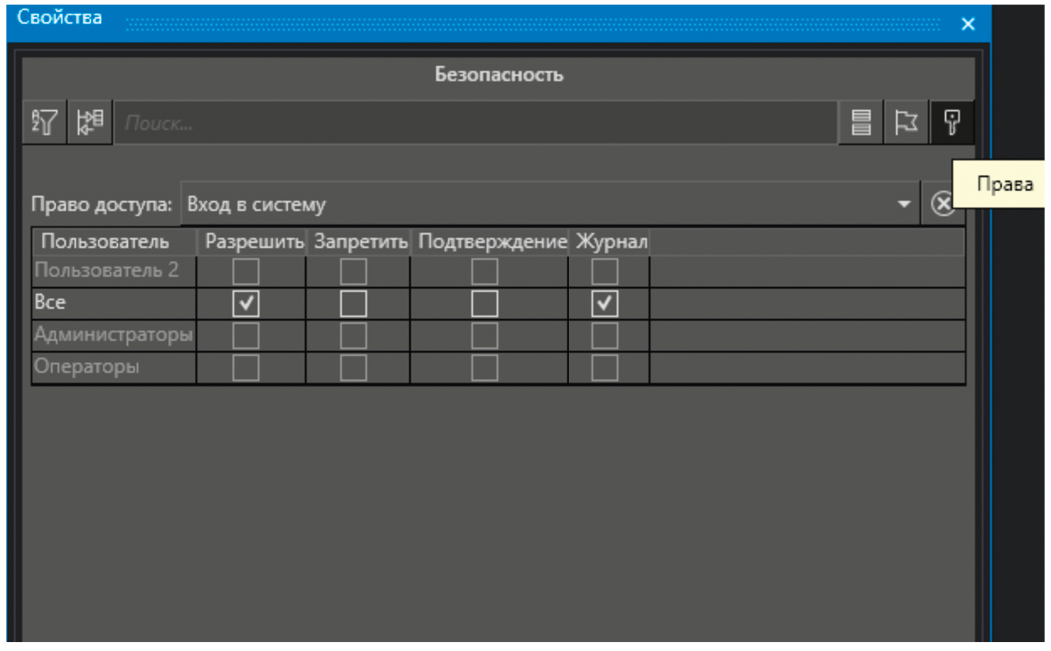Viewport: 1051px width, 651px height.
Task: Click into the Поиск search field
Action: (x=475, y=124)
